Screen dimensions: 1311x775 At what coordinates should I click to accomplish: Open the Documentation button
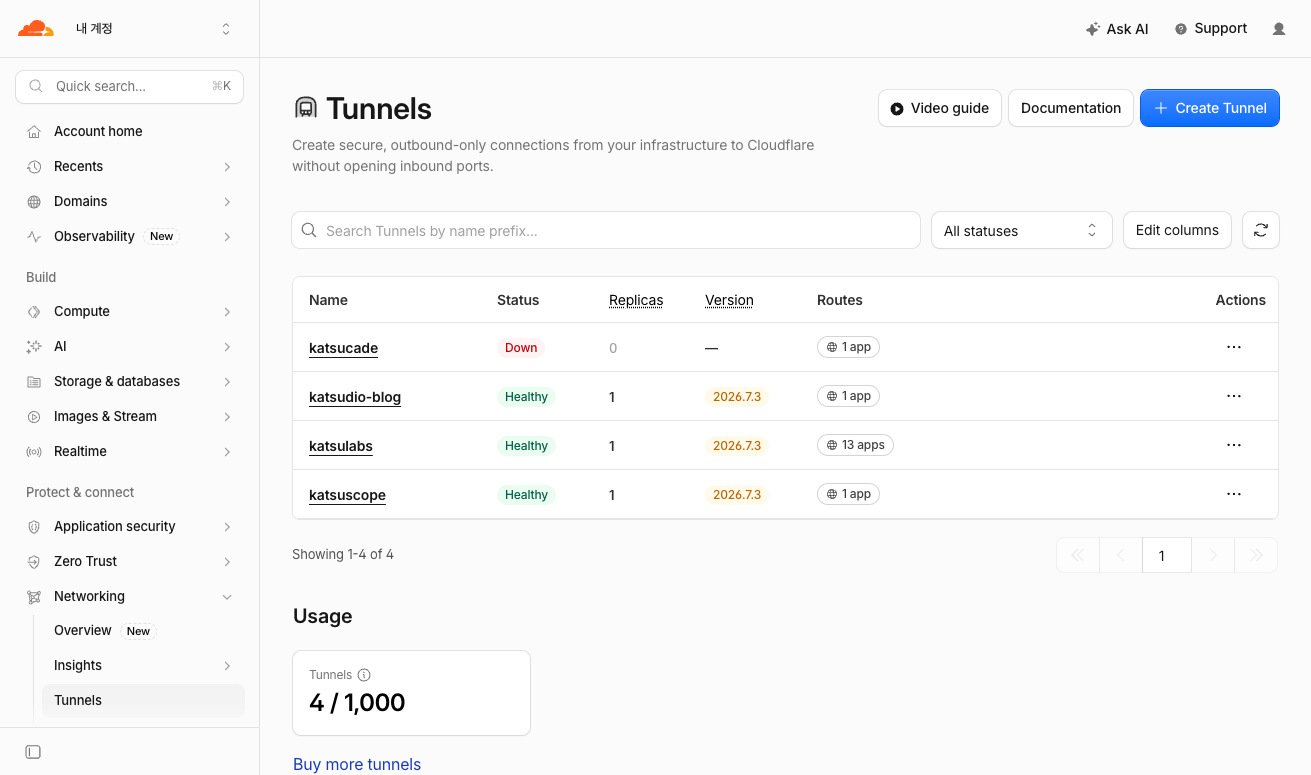click(1071, 108)
